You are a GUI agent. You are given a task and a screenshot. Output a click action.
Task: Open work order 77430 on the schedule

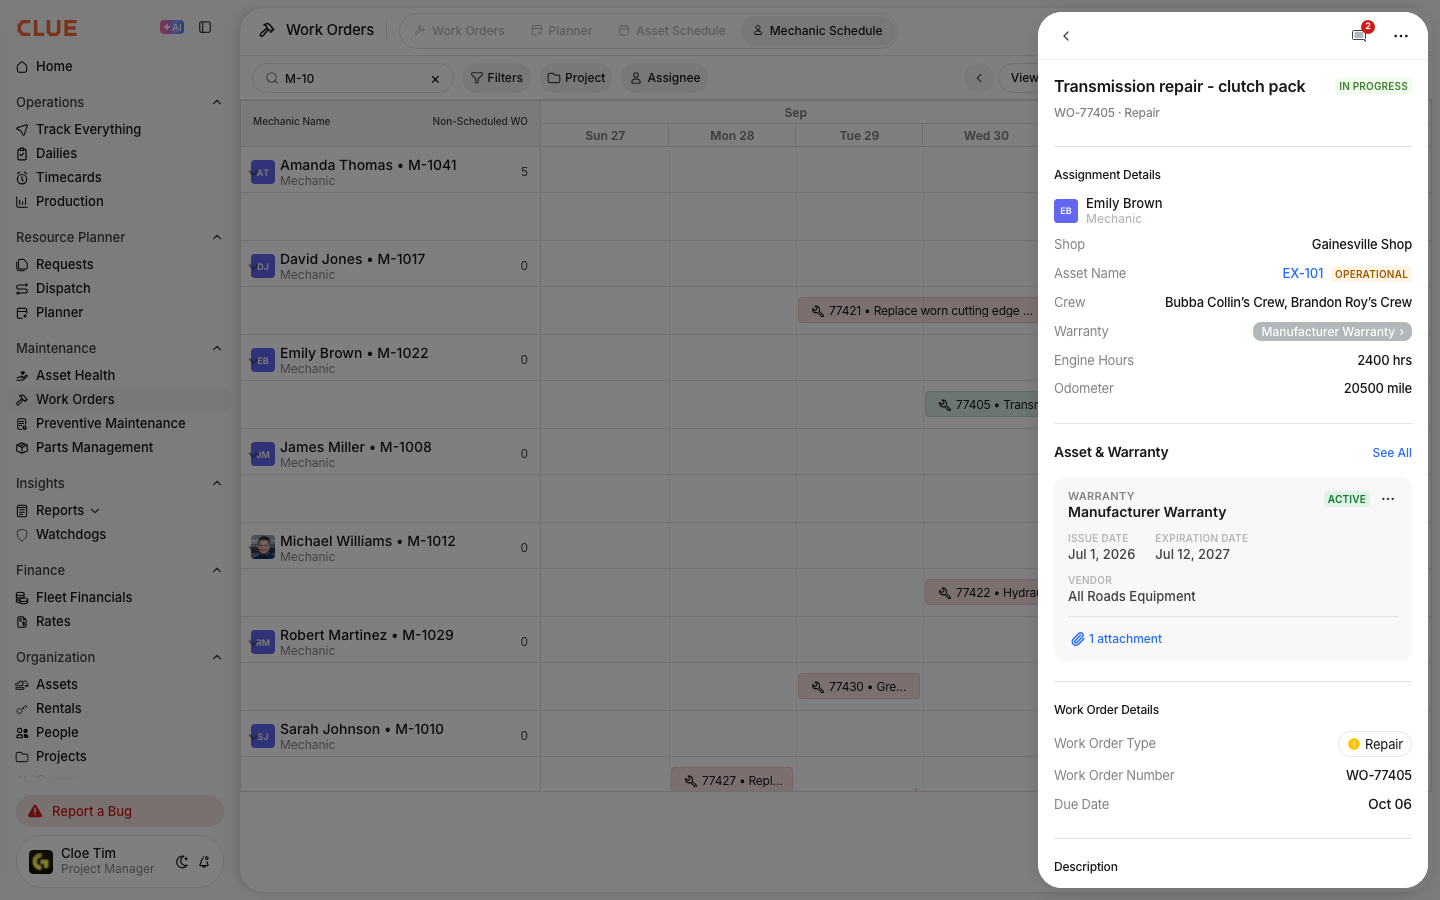tap(859, 687)
